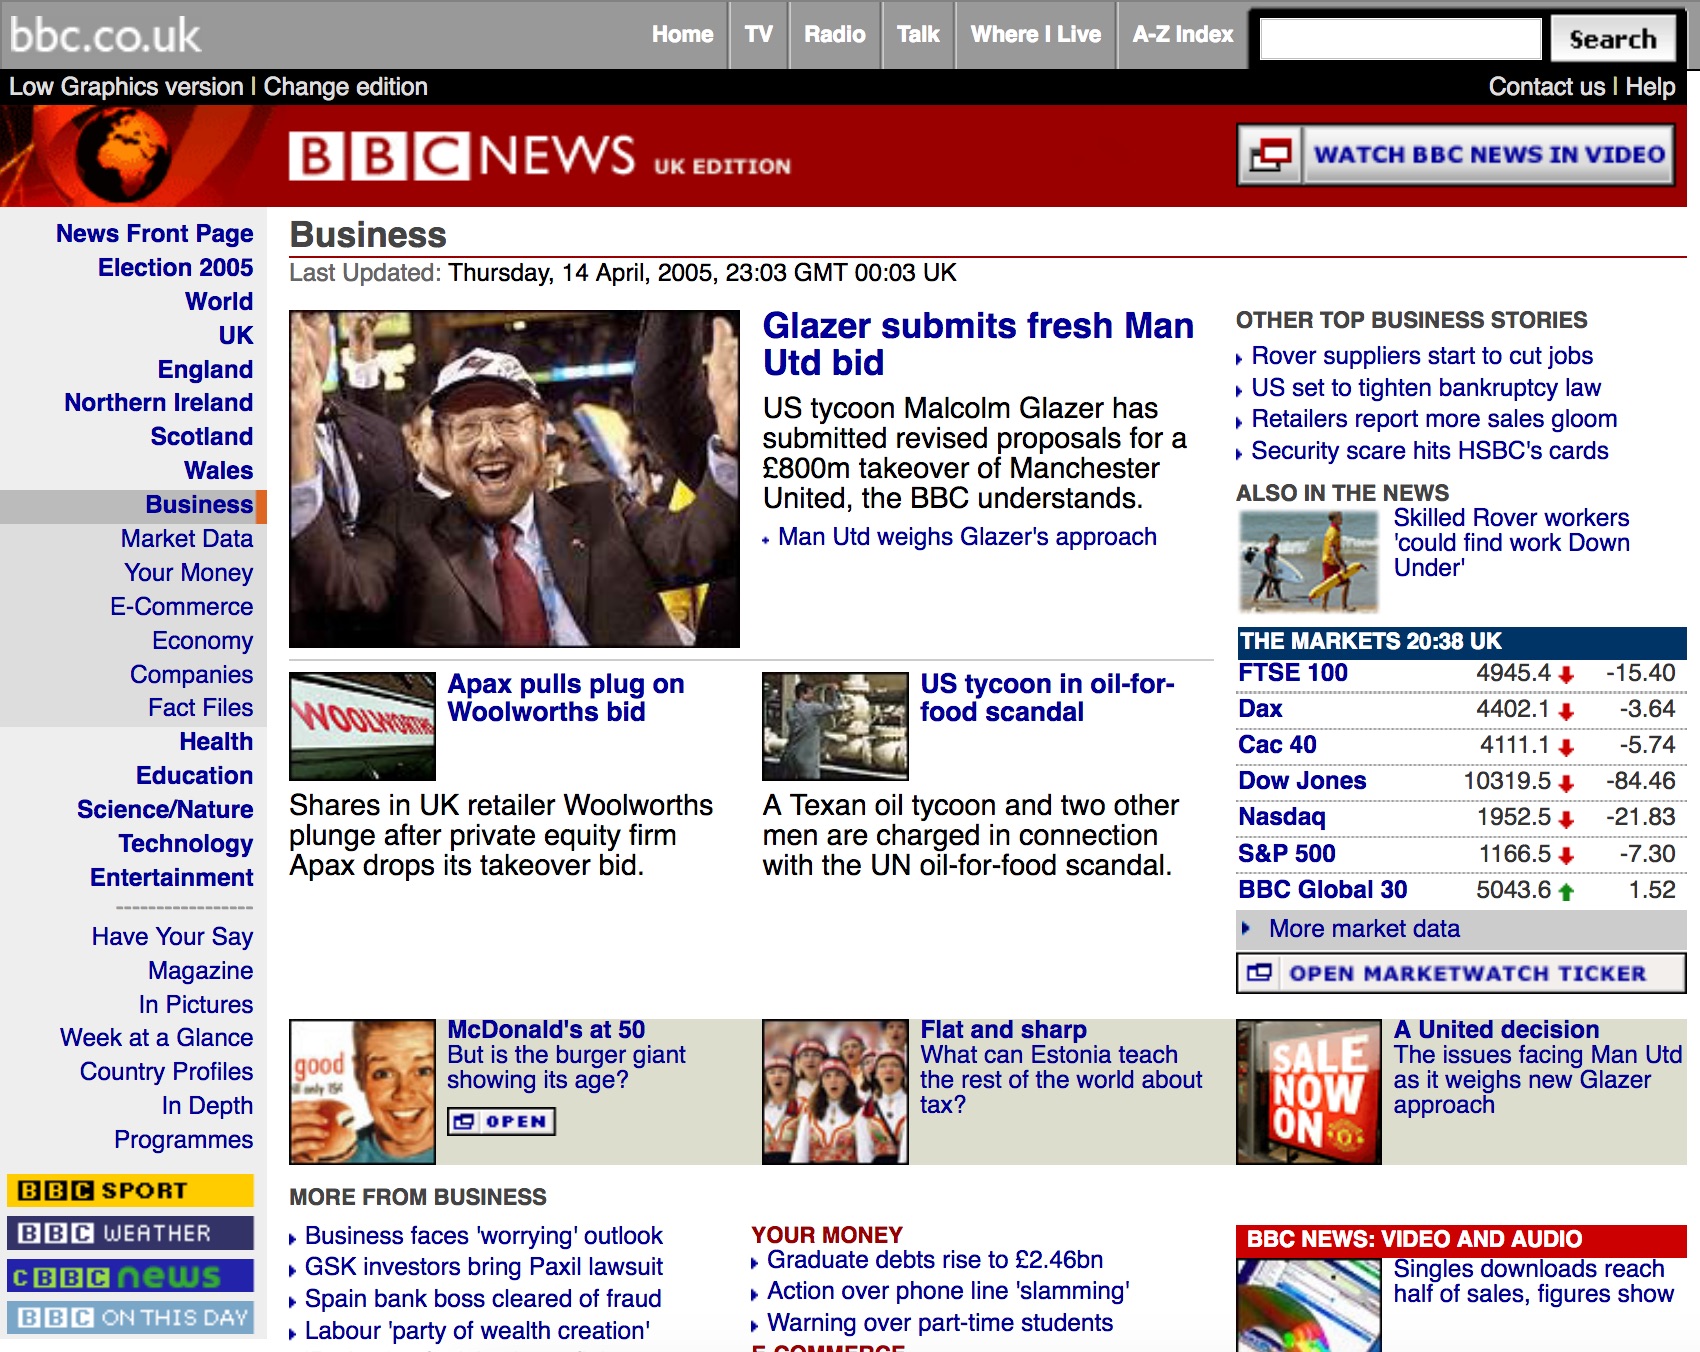1700x1352 pixels.
Task: Open Man Utd weighs Glazer's approach link
Action: point(967,537)
